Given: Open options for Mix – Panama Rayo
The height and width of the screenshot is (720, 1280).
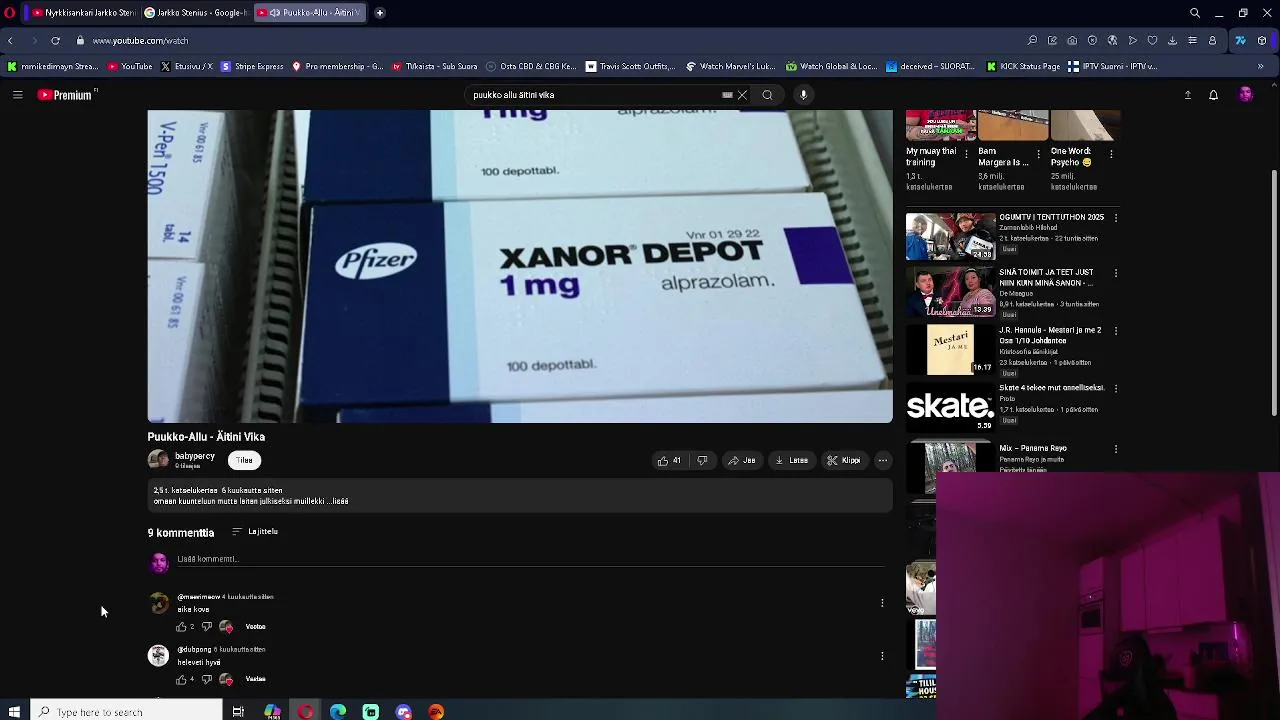Looking at the screenshot, I should coord(1116,449).
